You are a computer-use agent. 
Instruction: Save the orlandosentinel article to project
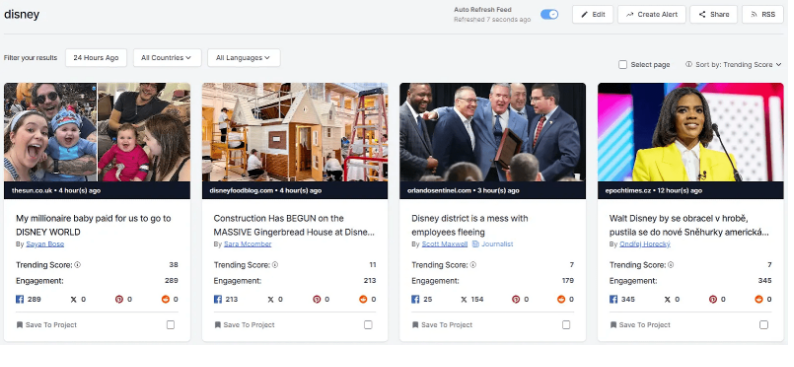click(x=442, y=325)
